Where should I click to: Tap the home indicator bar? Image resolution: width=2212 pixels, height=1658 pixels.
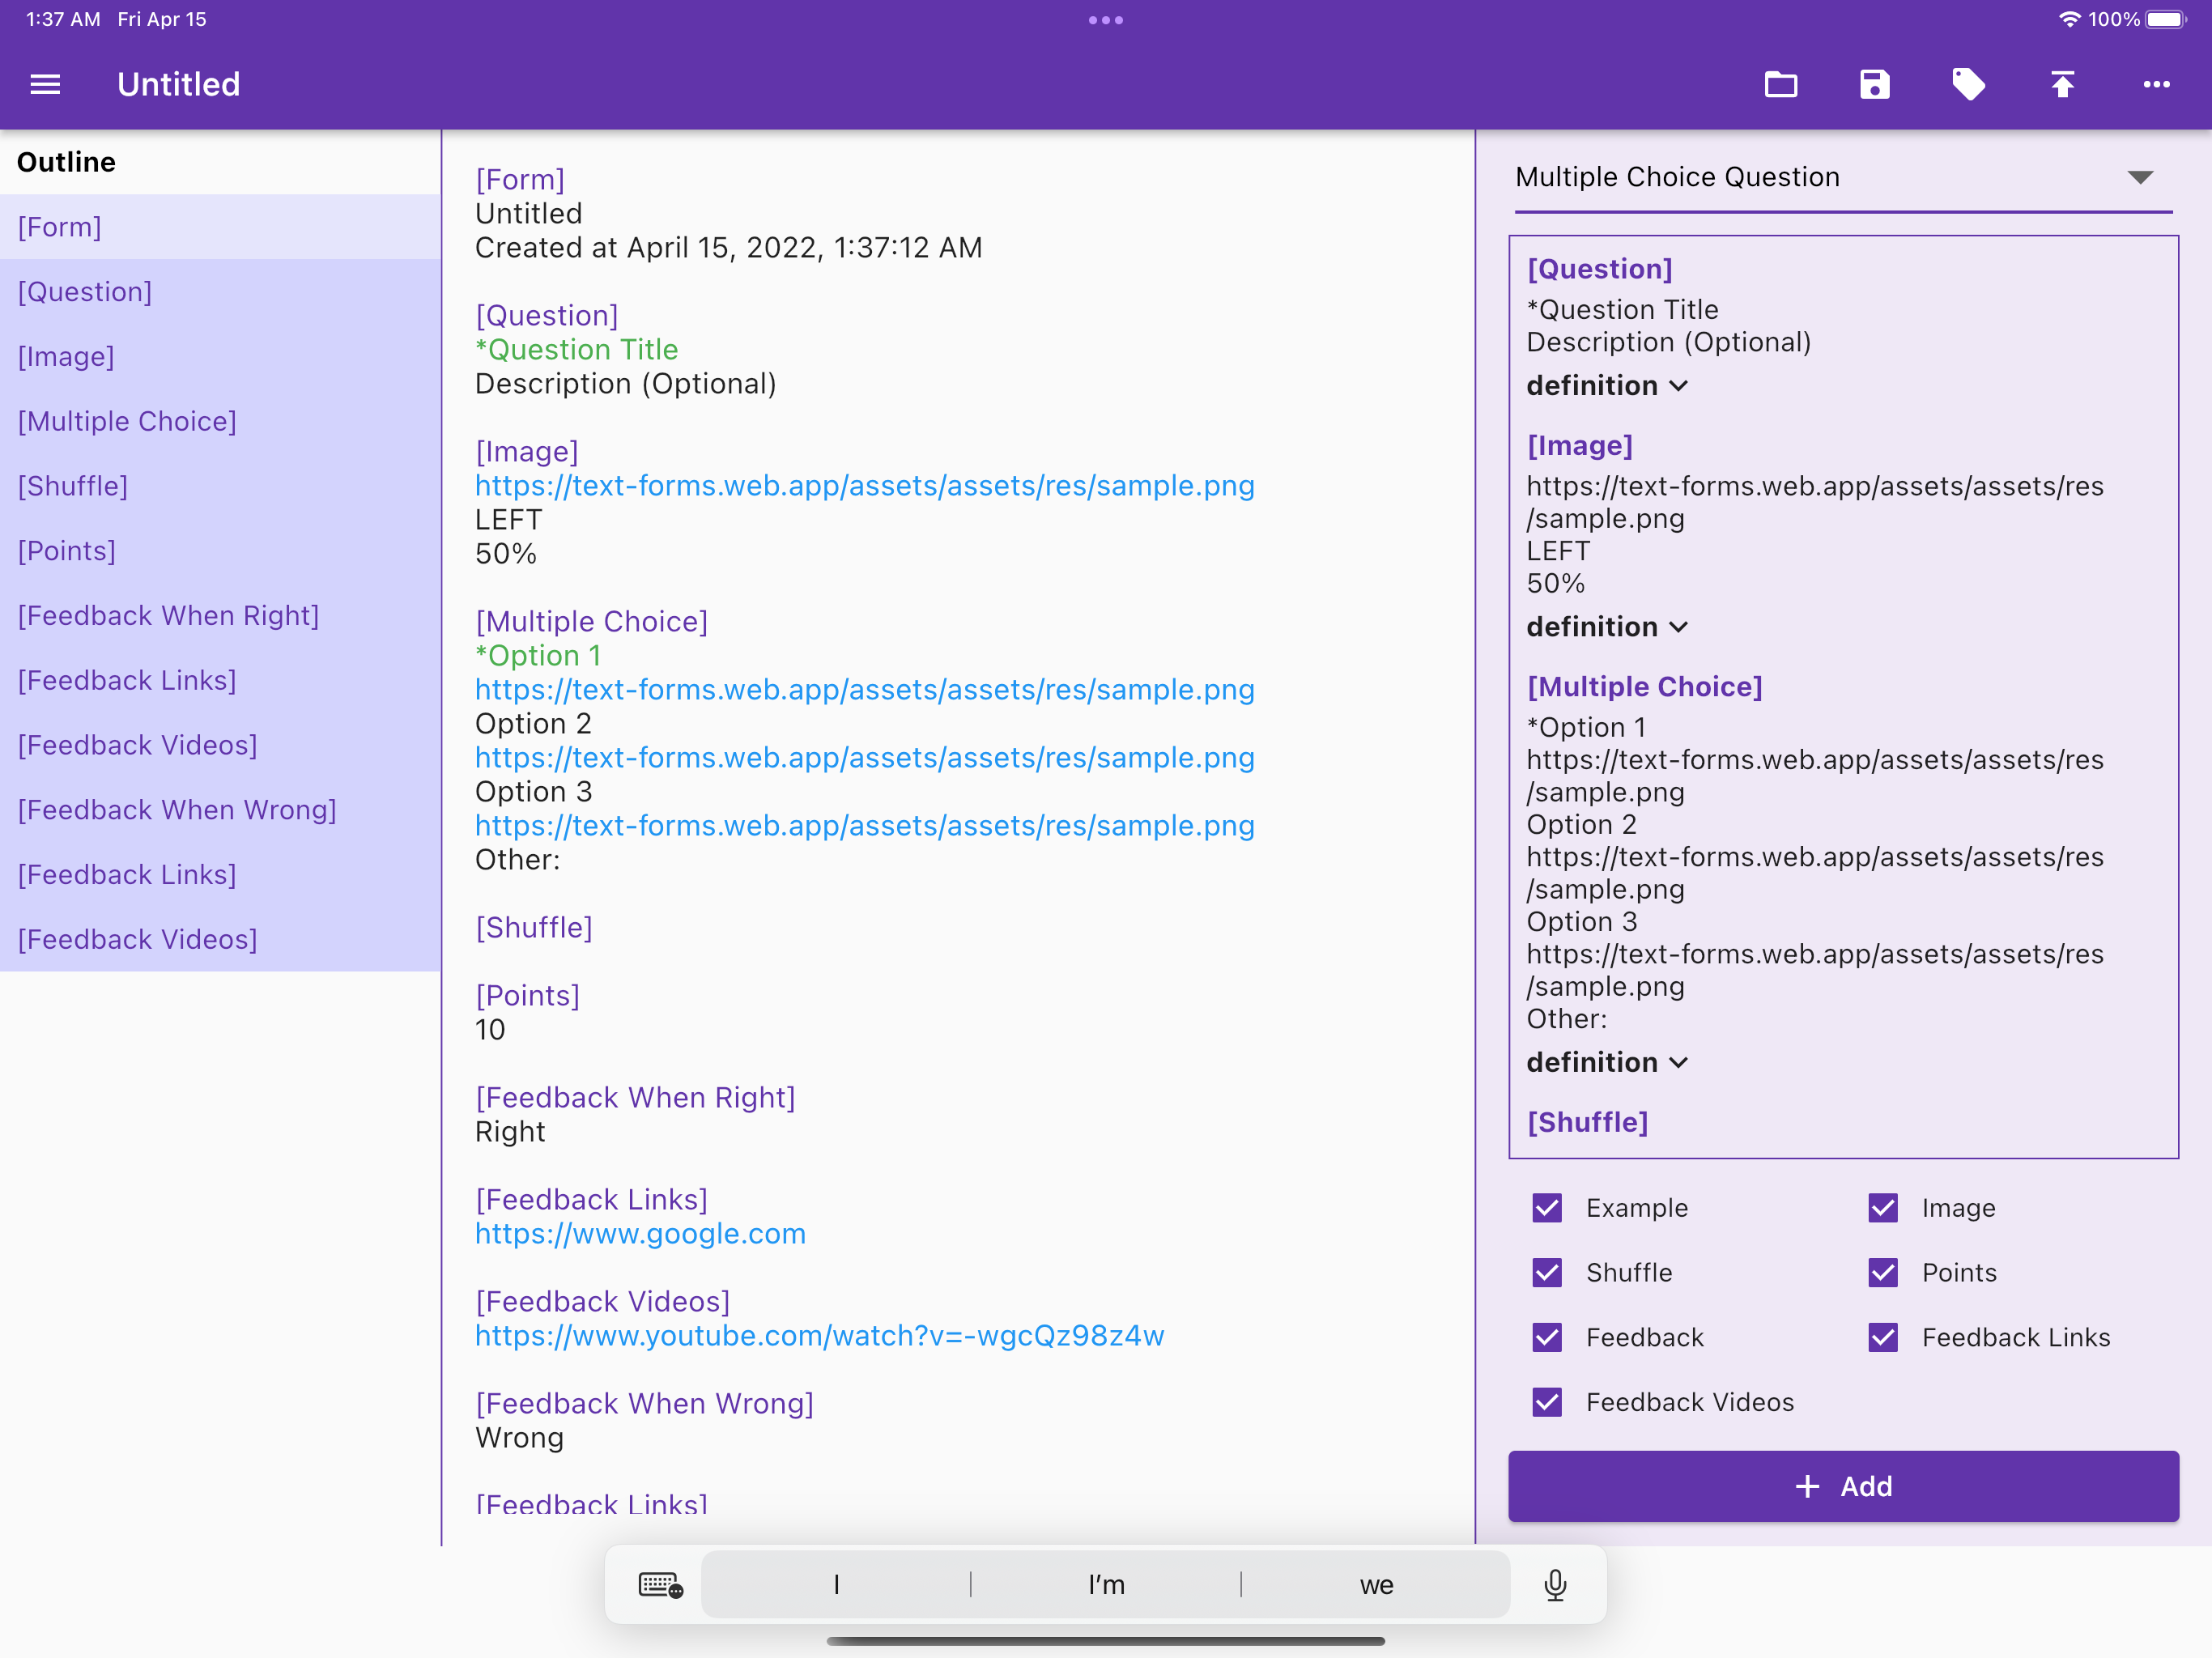1106,1641
